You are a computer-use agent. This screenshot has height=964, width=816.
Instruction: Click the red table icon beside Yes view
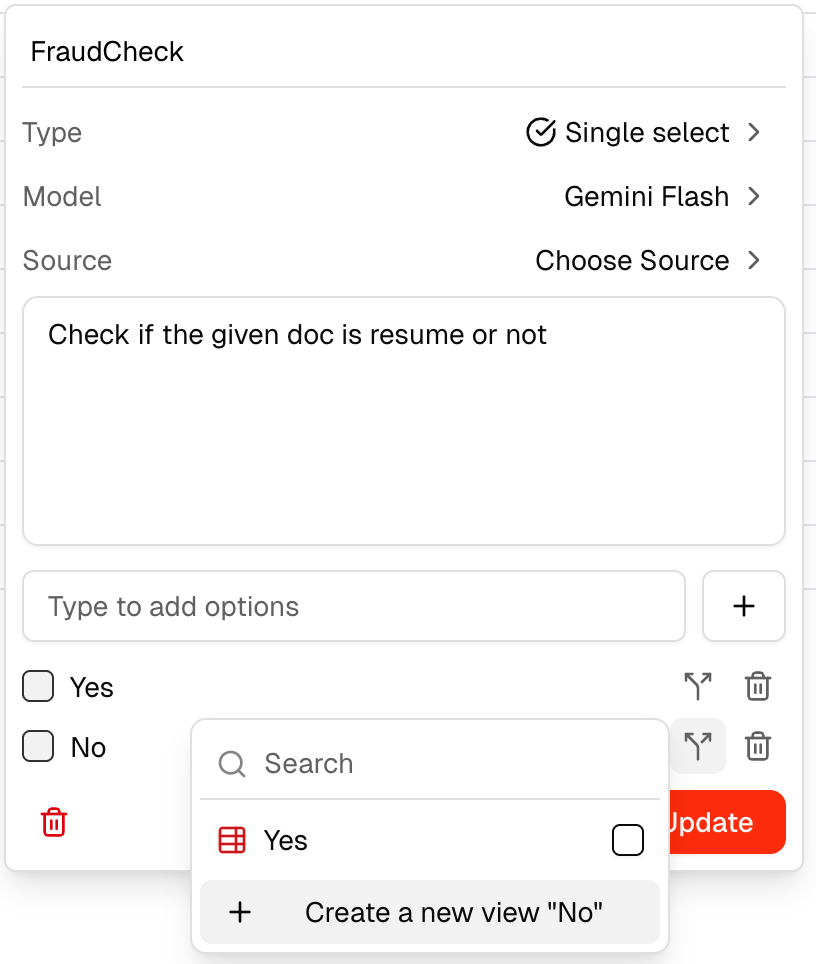[x=232, y=841]
